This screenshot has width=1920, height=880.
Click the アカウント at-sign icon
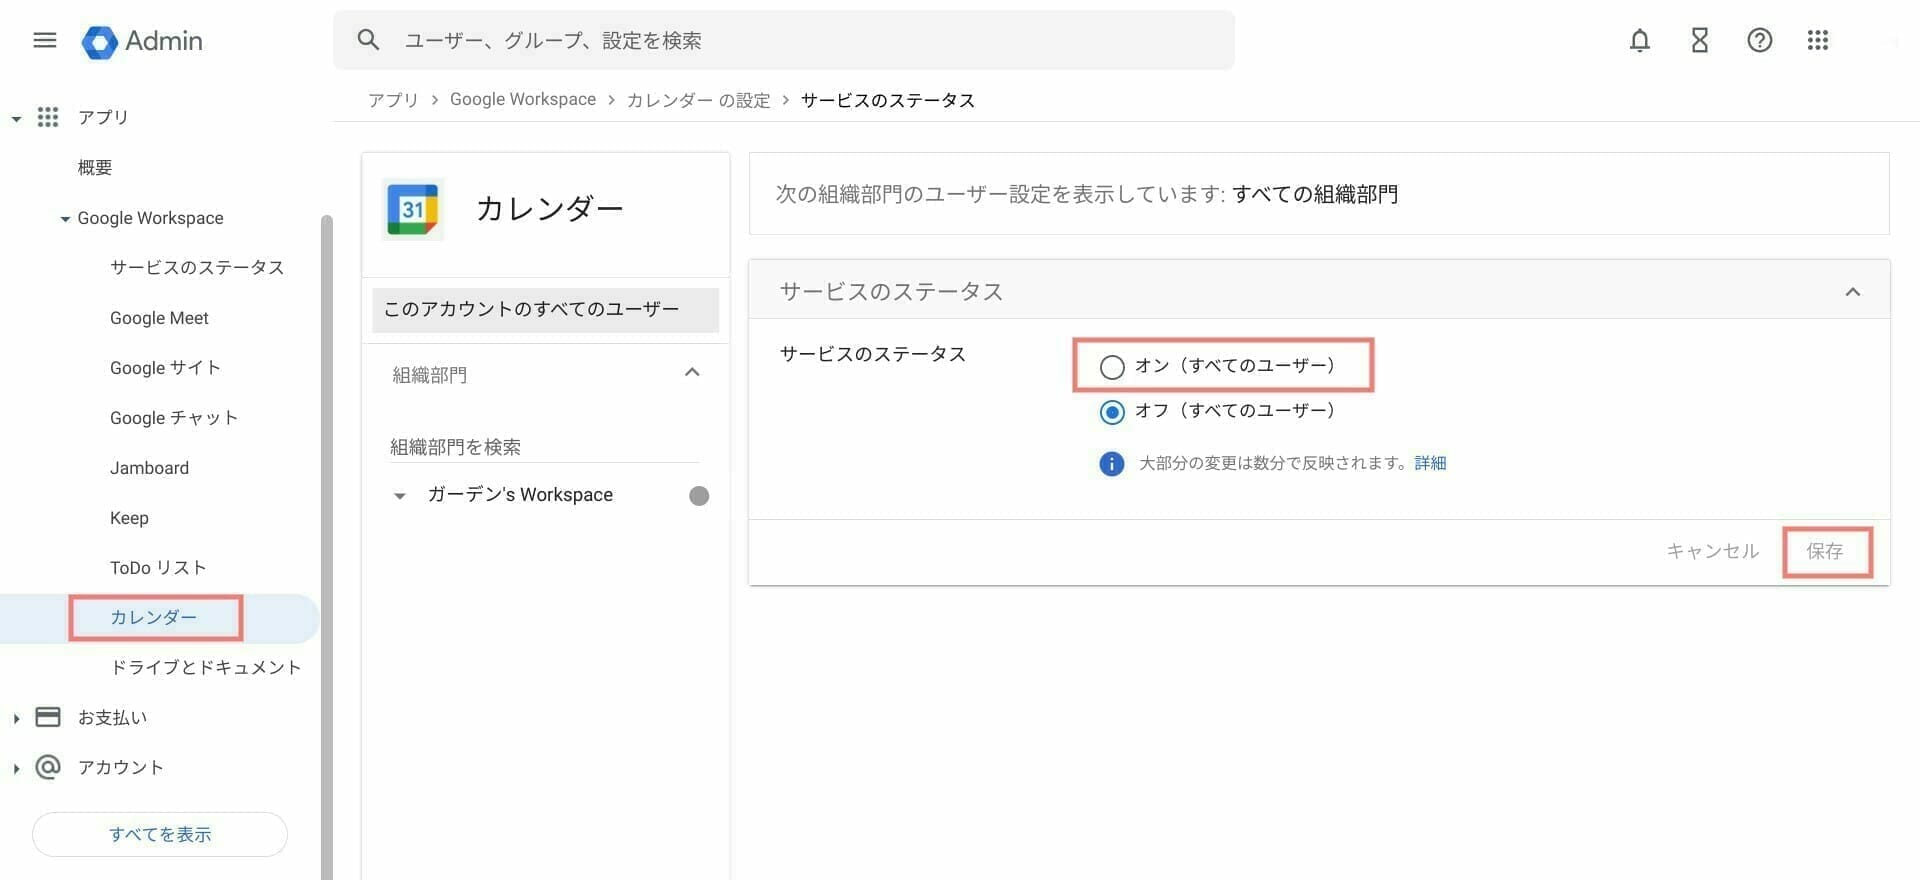[x=48, y=767]
